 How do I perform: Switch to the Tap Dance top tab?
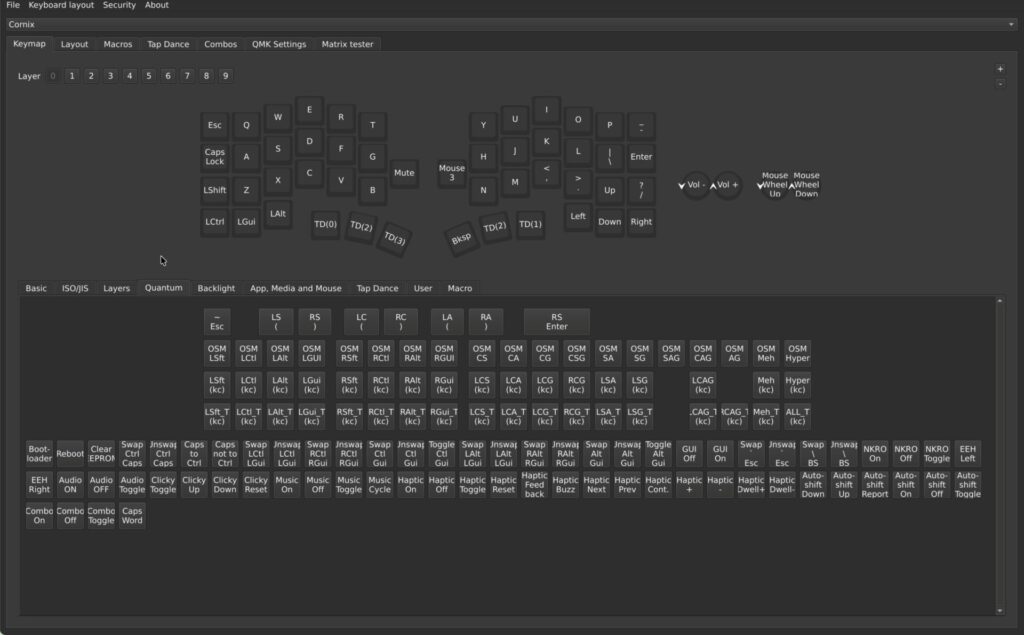click(168, 44)
